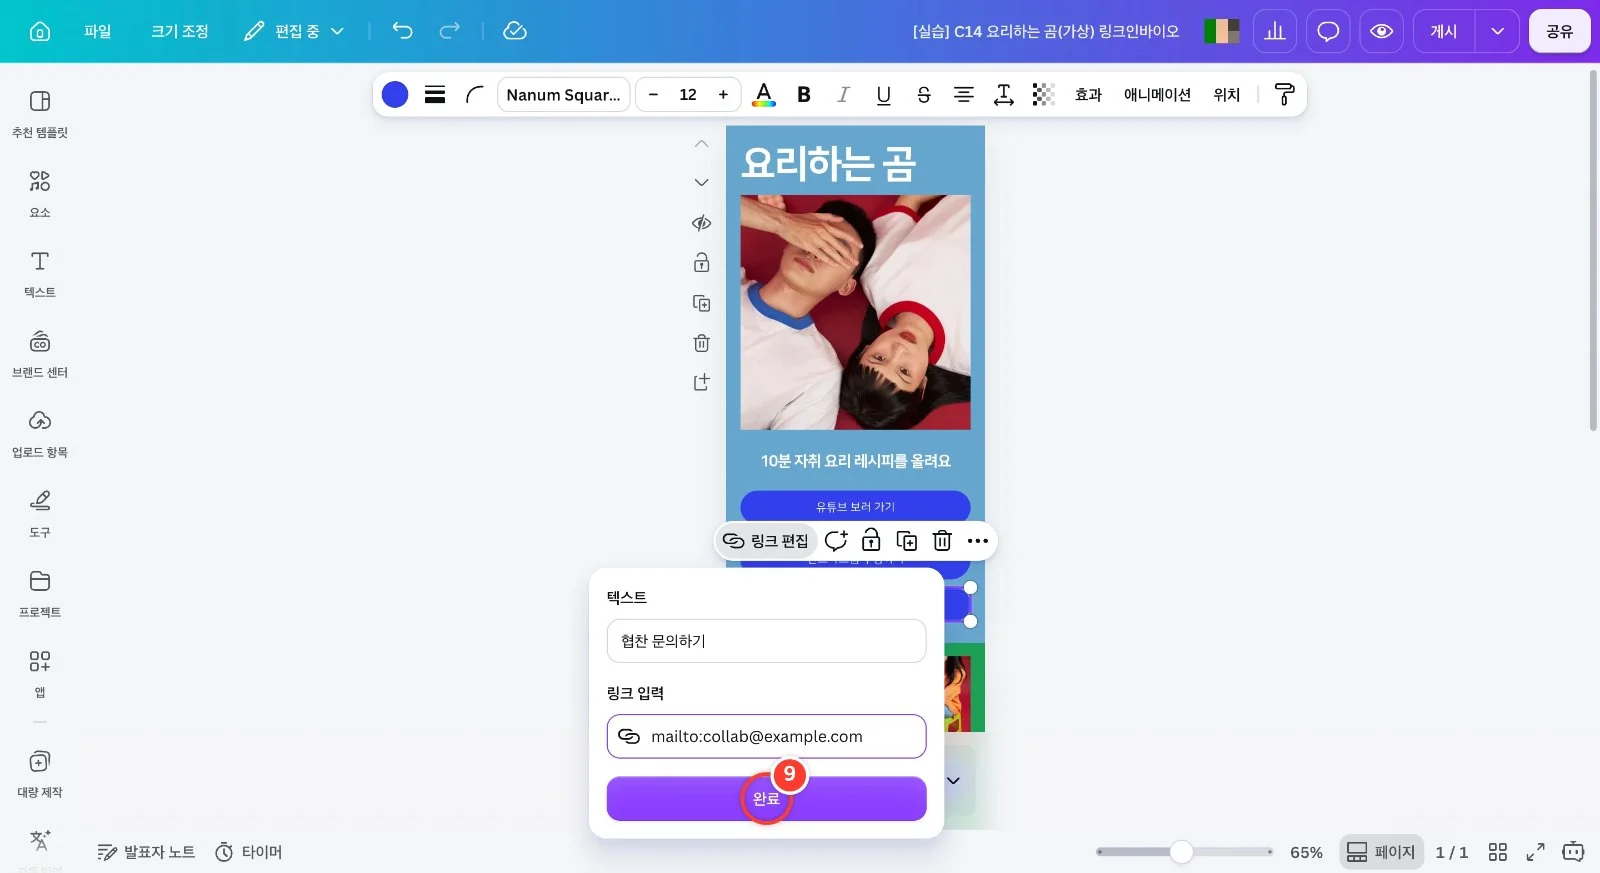Click the 공유 share button
1600x873 pixels.
coord(1559,31)
